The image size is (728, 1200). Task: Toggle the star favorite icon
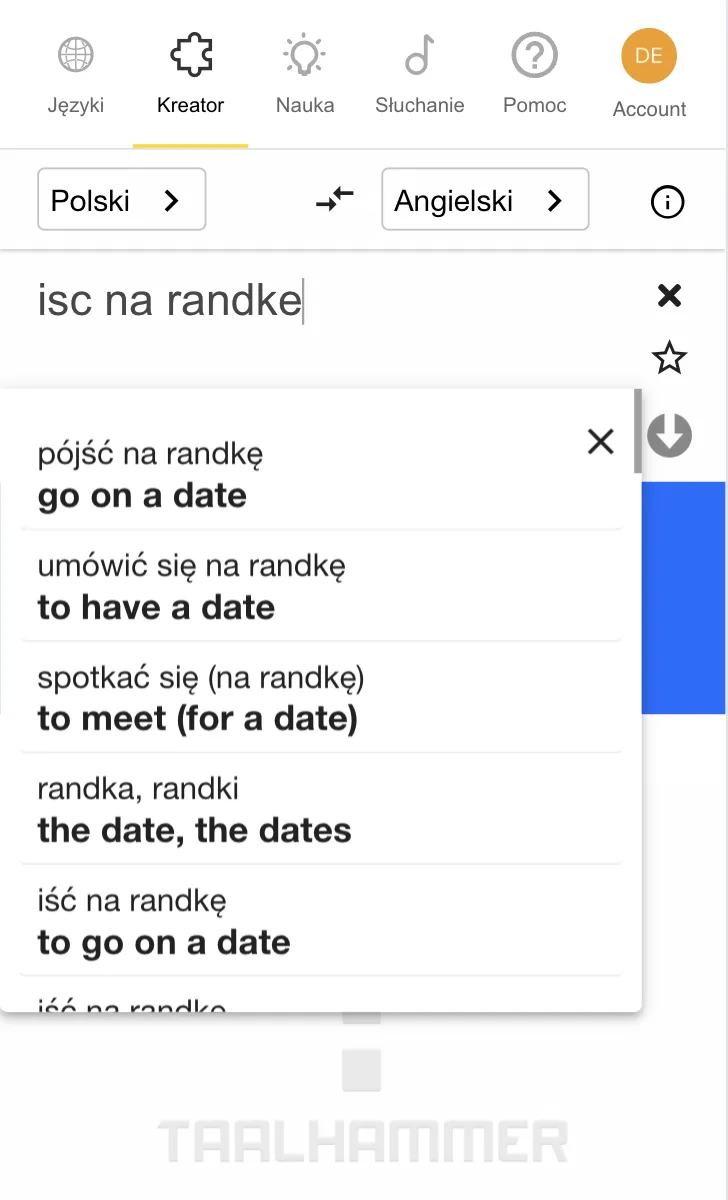[x=669, y=357]
